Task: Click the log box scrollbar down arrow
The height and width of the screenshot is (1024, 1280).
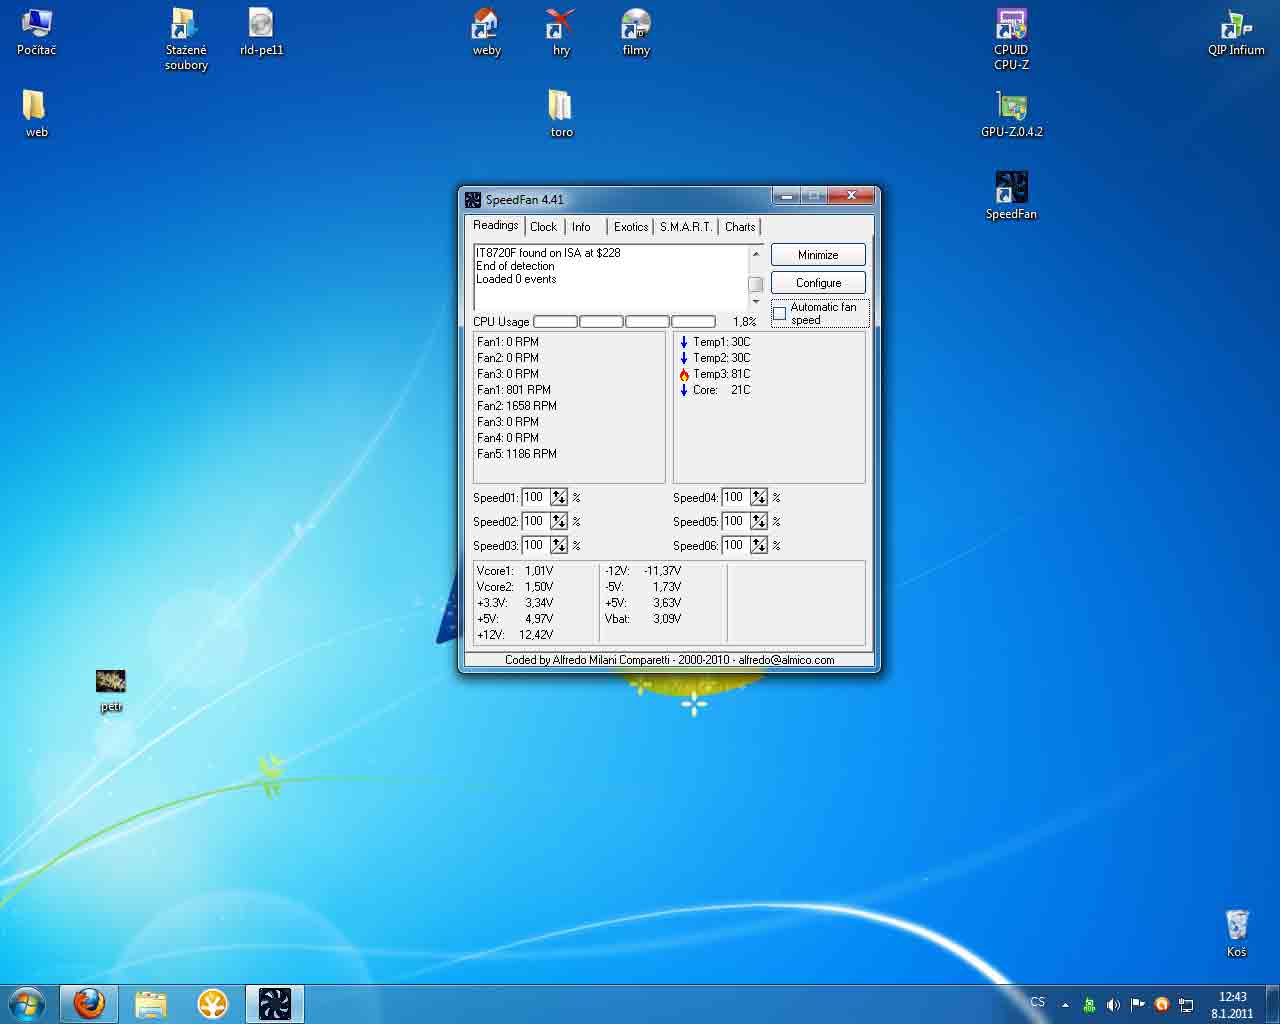Action: tap(756, 302)
